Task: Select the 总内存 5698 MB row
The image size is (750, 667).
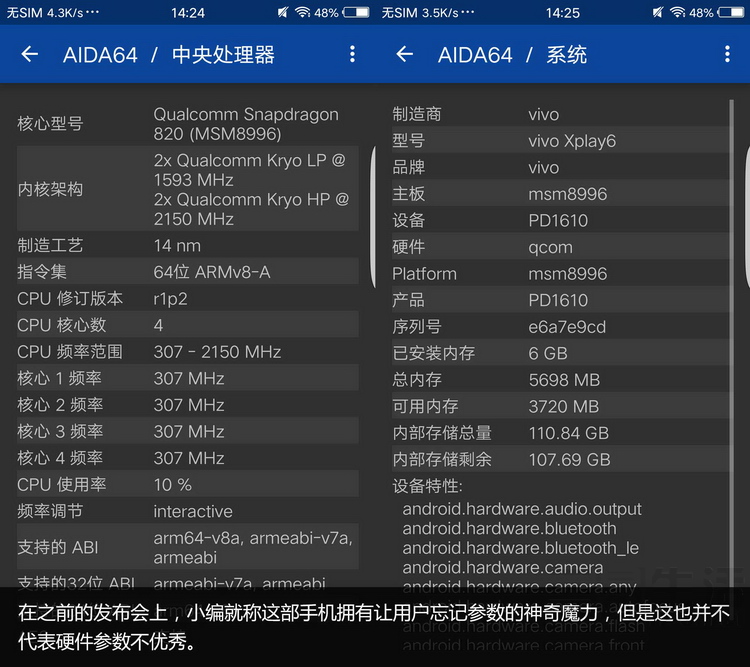Action: [x=561, y=379]
